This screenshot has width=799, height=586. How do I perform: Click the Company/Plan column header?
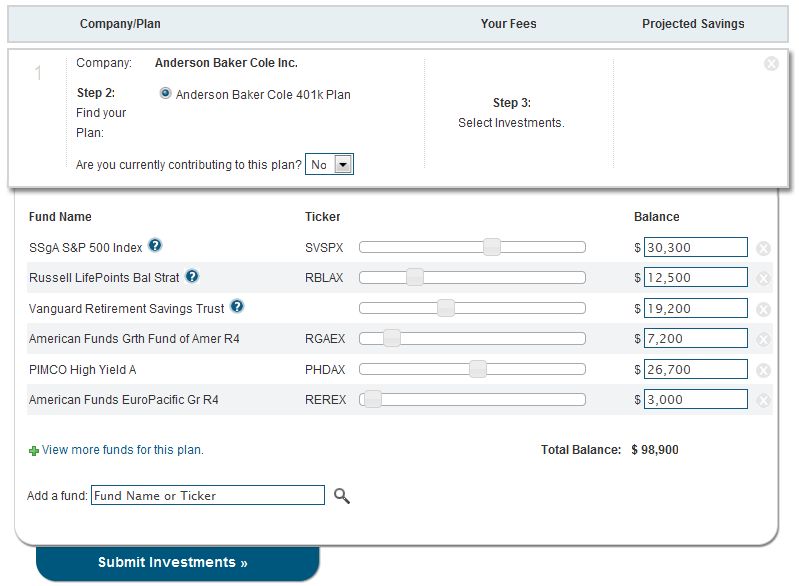coord(120,24)
